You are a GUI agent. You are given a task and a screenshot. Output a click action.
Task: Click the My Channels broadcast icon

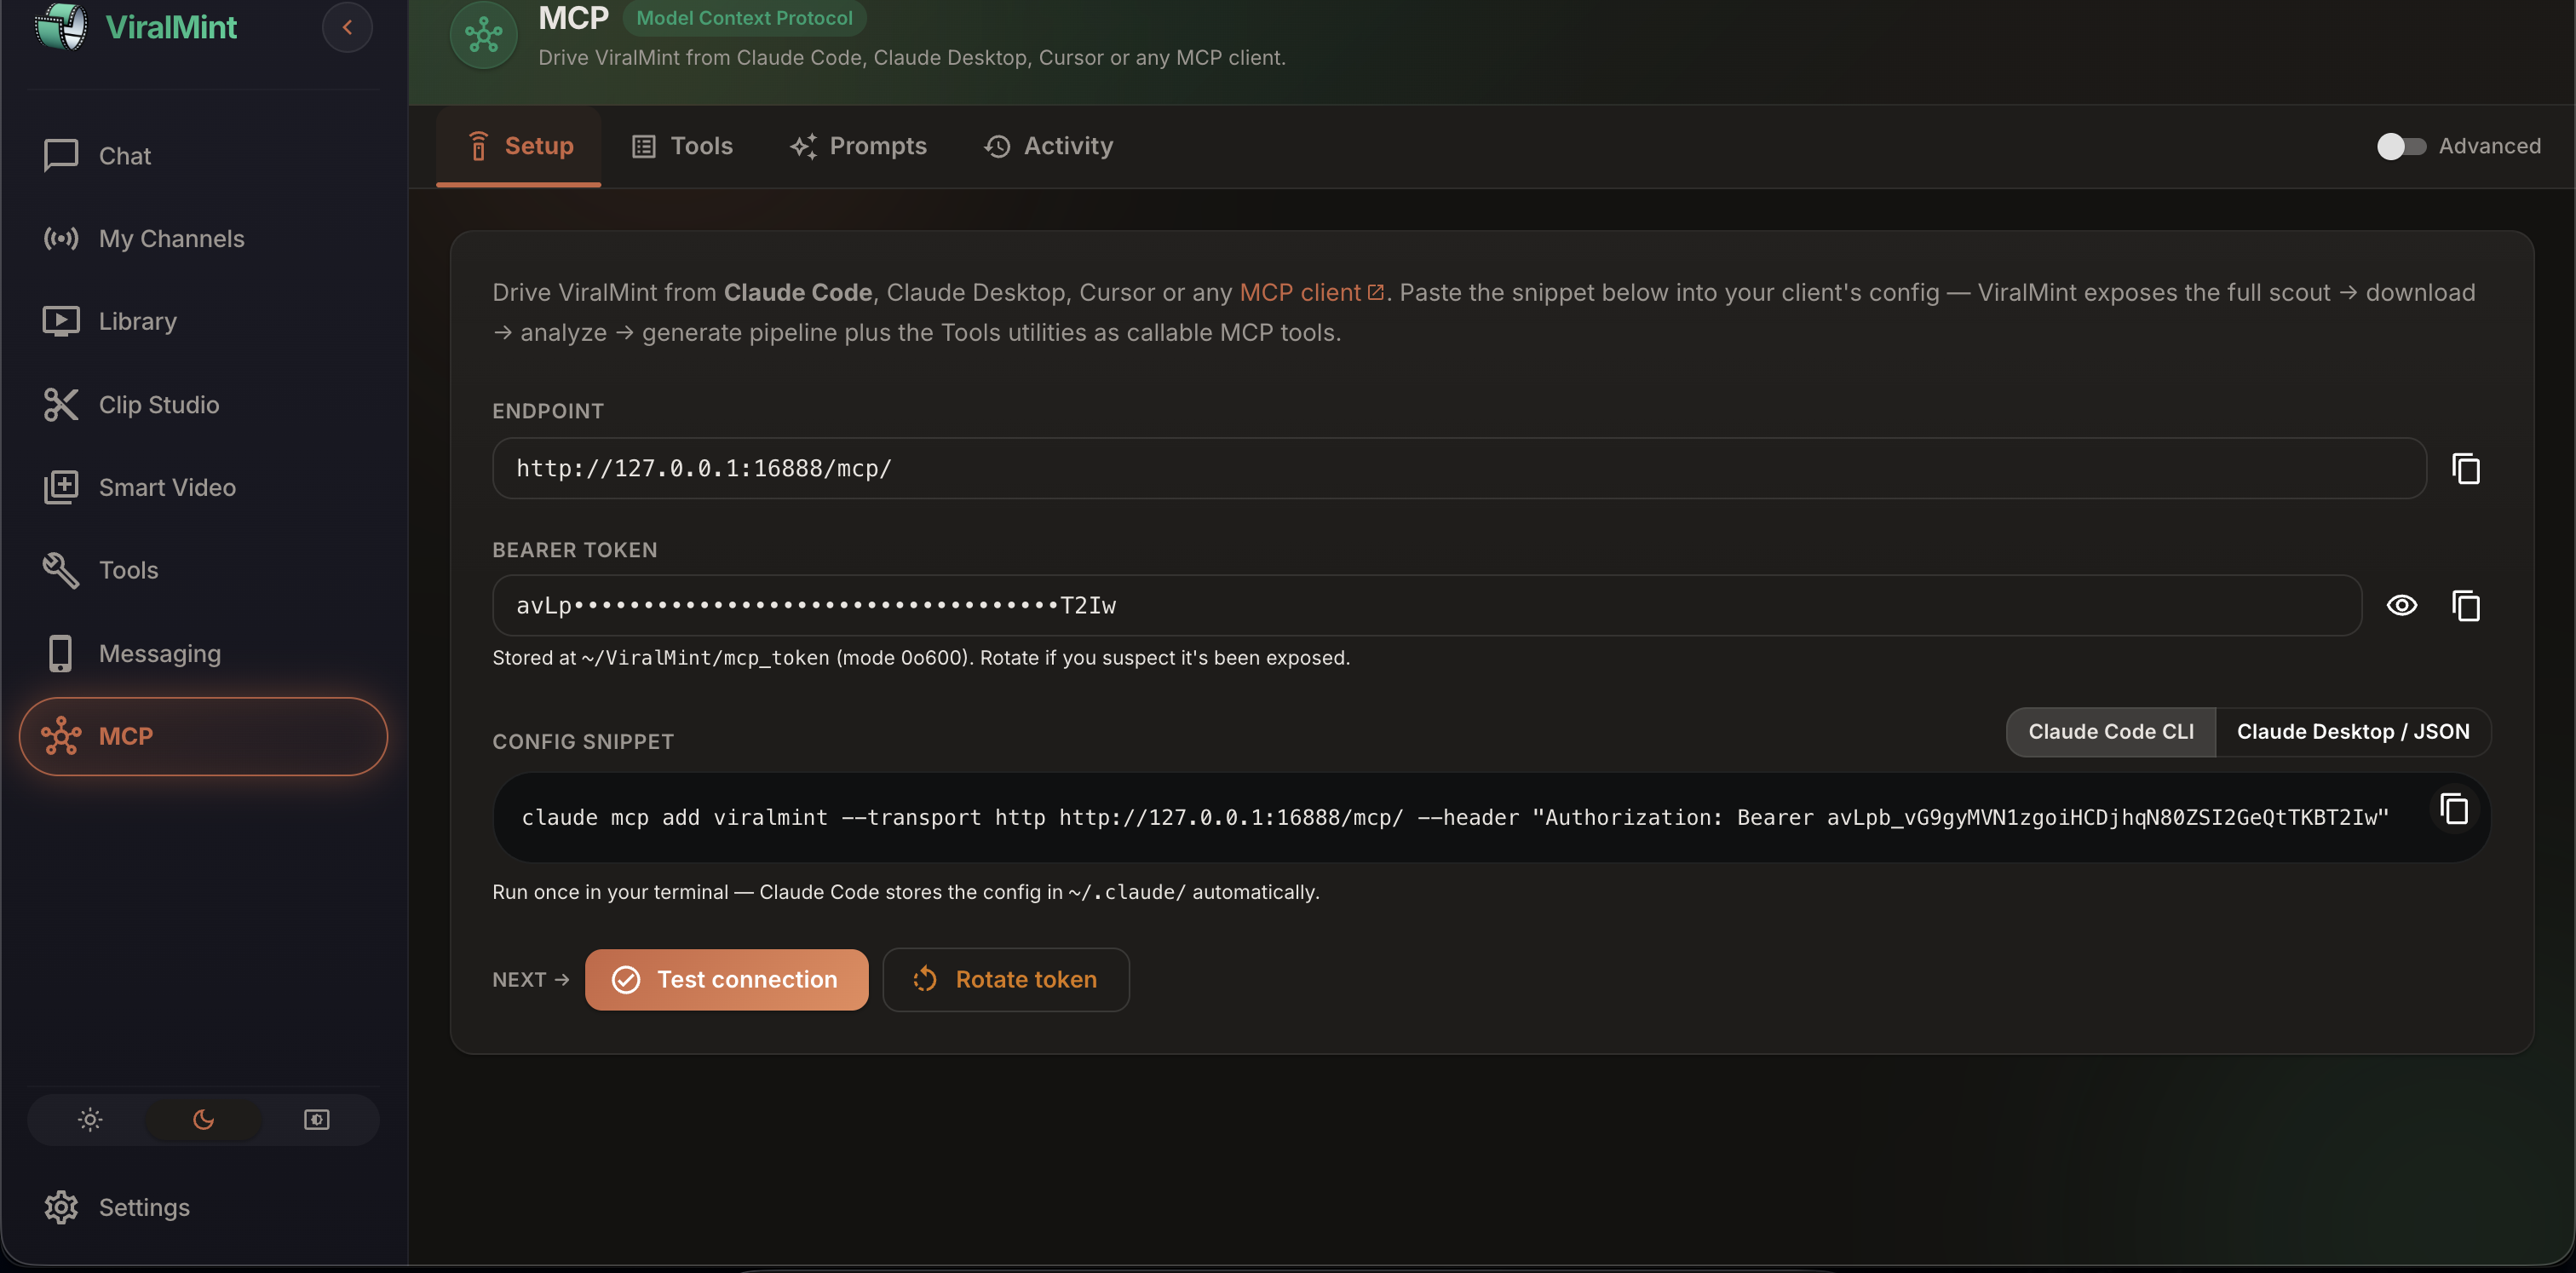tap(61, 239)
